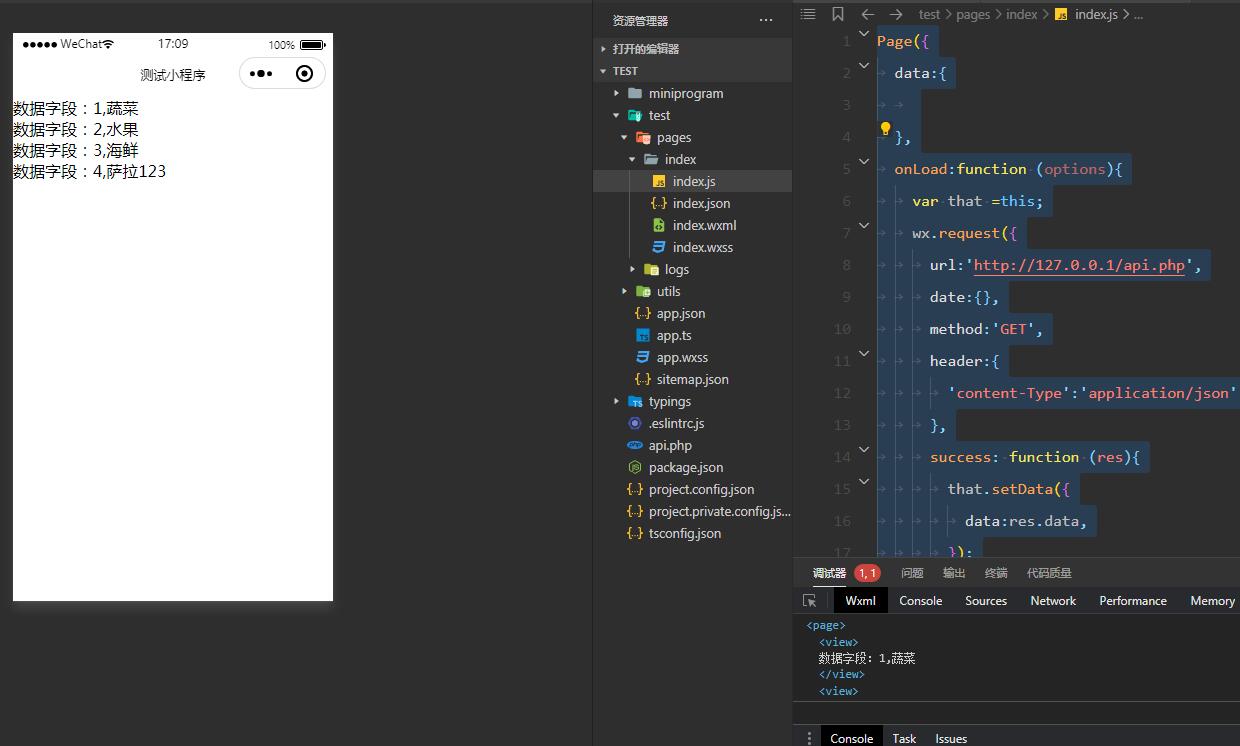Navigate forward with the right arrow
This screenshot has height=746, width=1240.
(896, 14)
